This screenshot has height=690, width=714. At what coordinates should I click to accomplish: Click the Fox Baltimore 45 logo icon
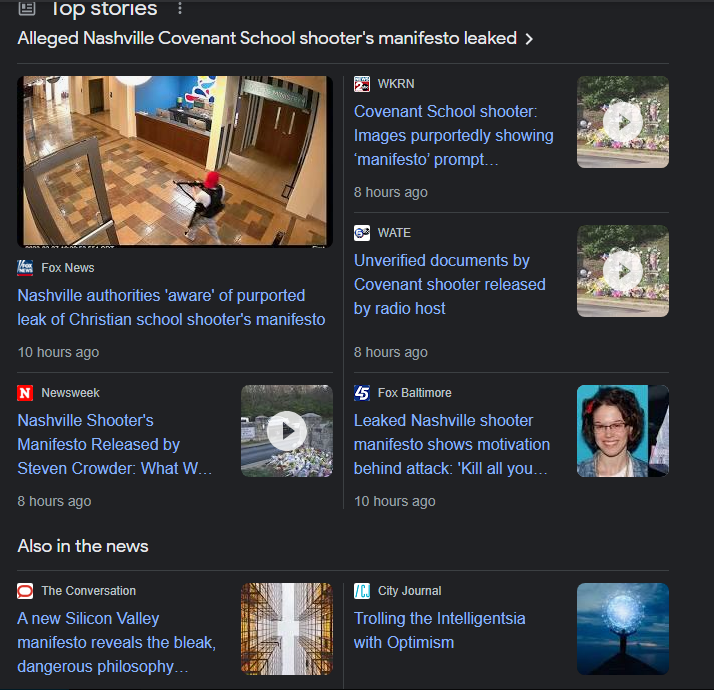[x=362, y=393]
